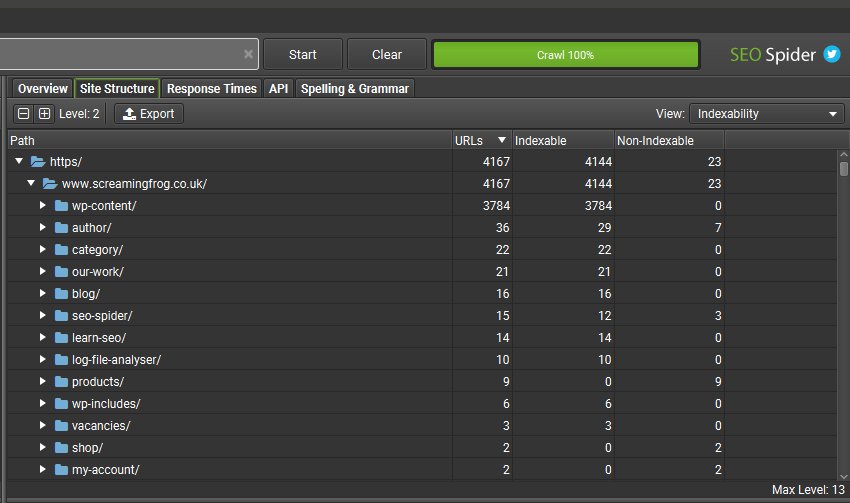Expand the category/ folder

click(42, 249)
